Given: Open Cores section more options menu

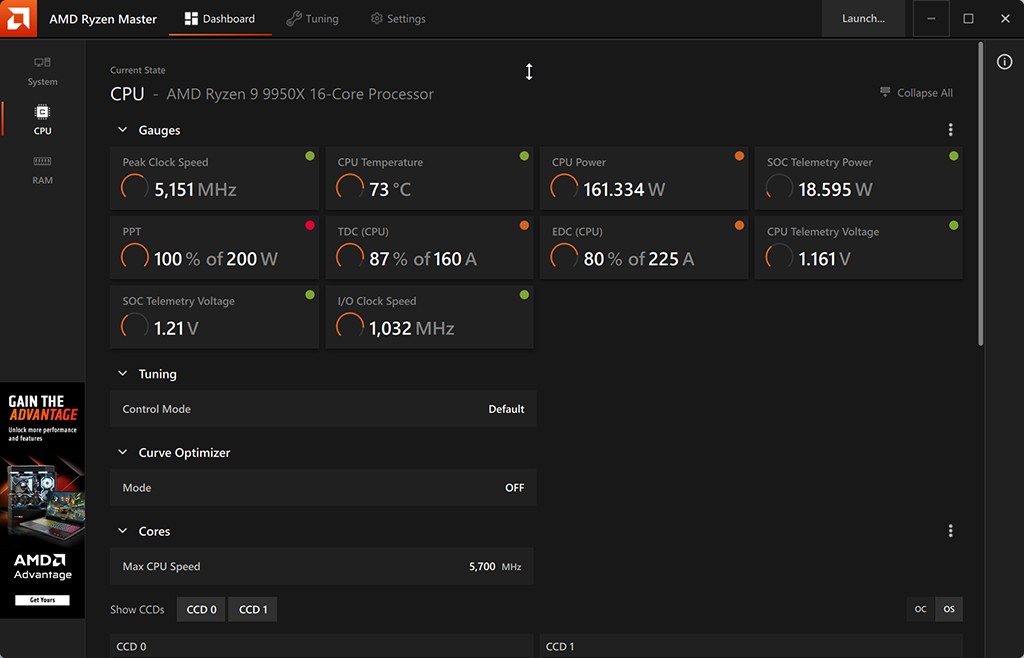Looking at the screenshot, I should pos(950,531).
